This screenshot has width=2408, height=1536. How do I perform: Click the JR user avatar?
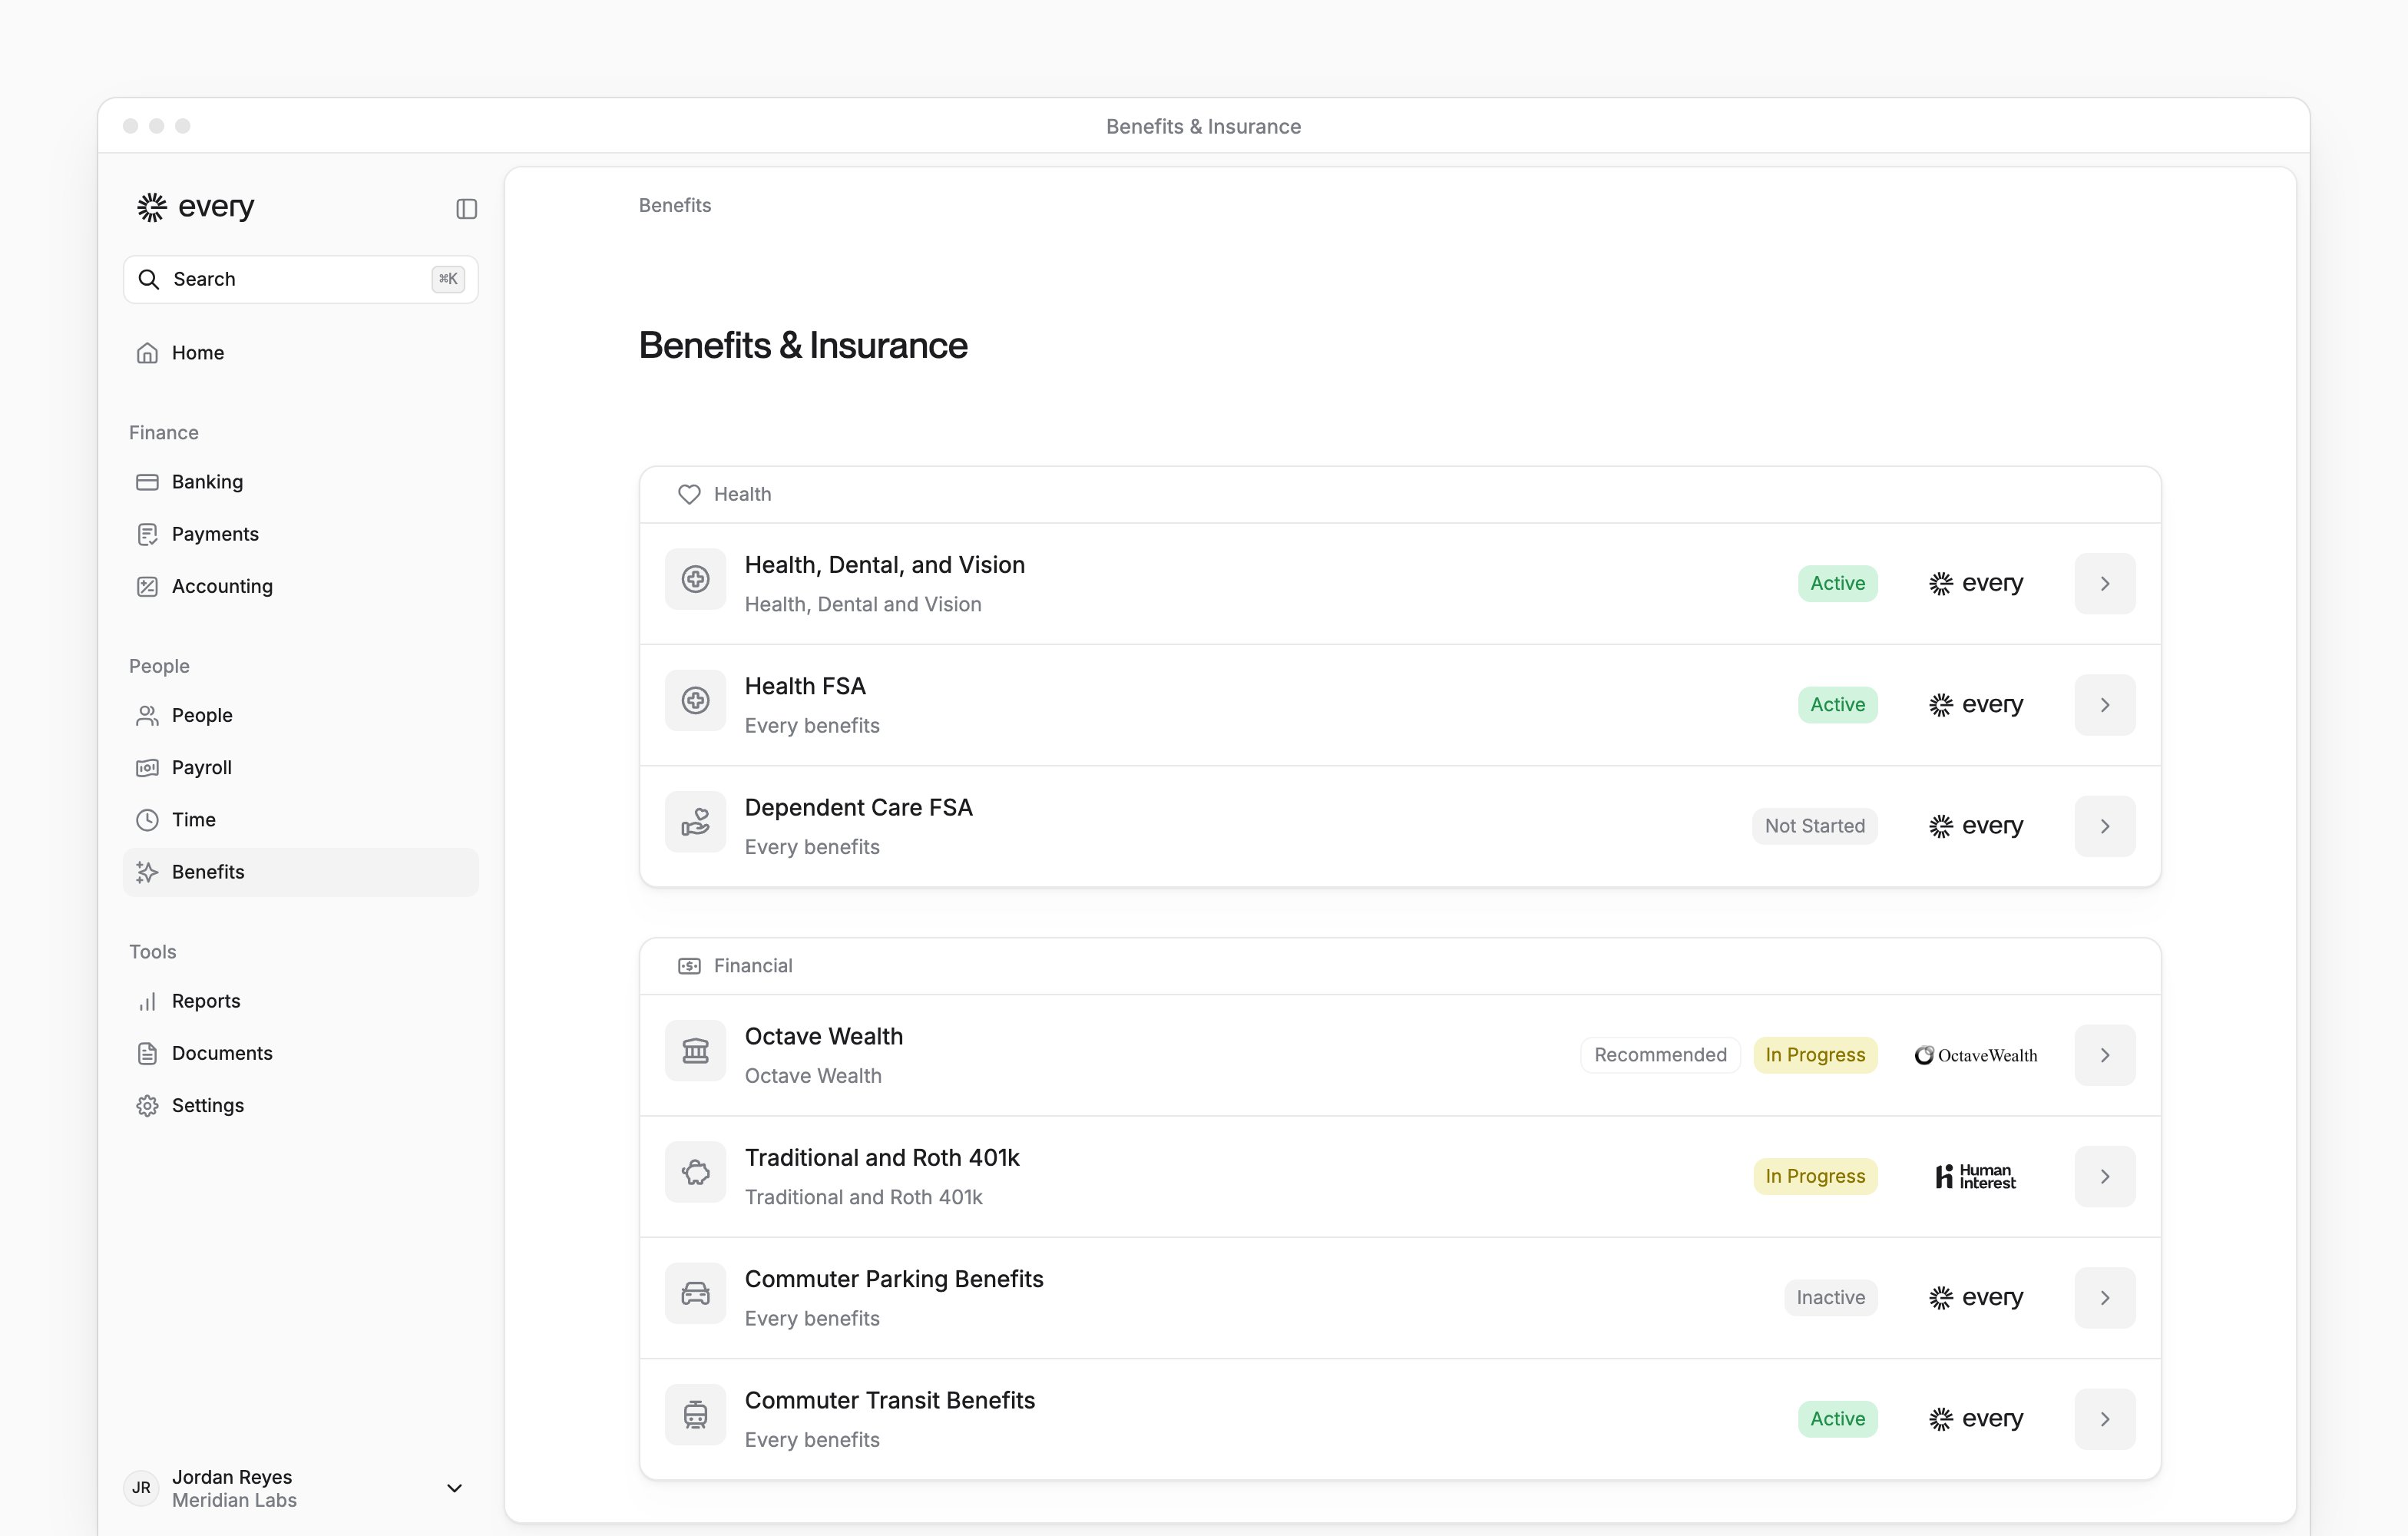pyautogui.click(x=141, y=1488)
